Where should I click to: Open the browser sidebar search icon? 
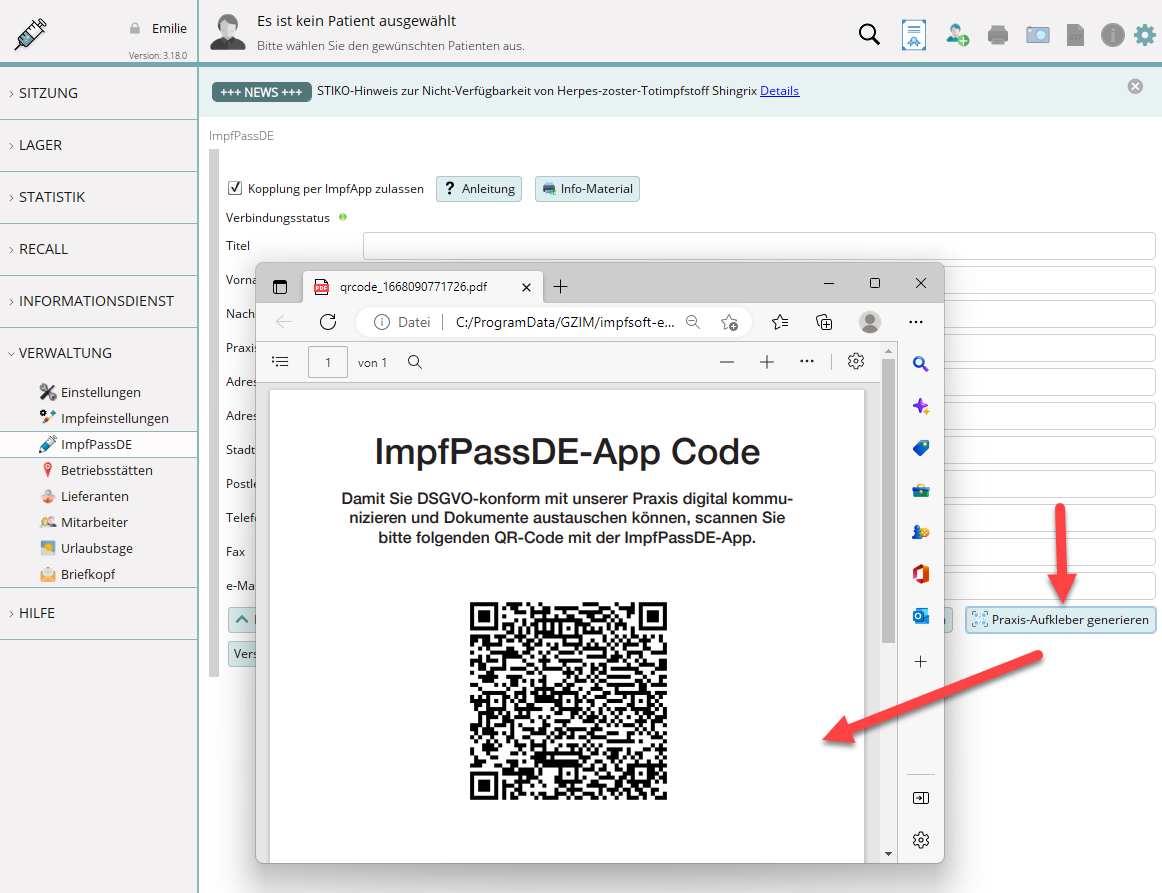(920, 363)
